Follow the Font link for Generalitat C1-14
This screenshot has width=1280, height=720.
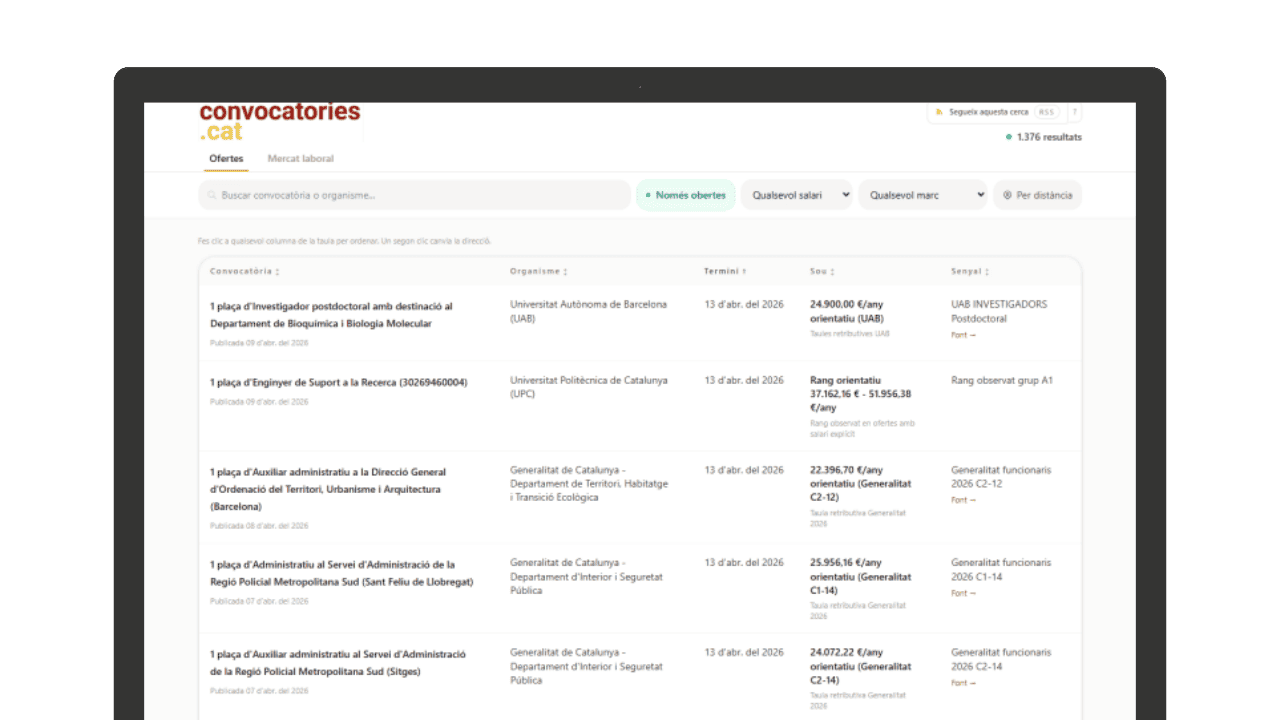[962, 593]
